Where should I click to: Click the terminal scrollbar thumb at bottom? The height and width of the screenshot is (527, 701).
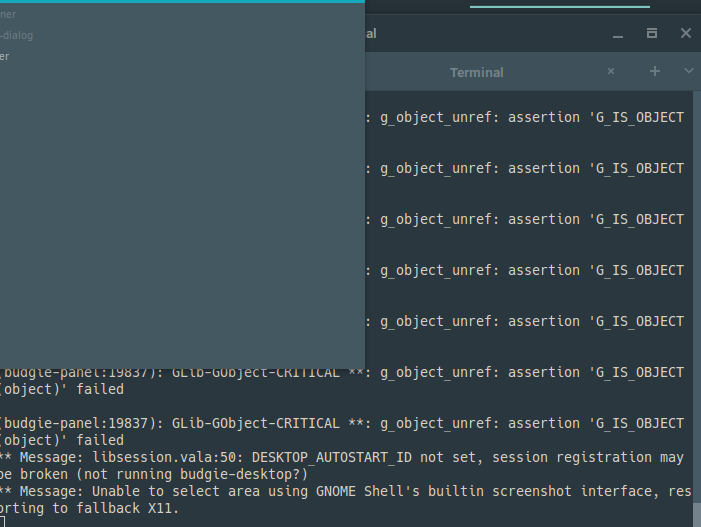697,515
